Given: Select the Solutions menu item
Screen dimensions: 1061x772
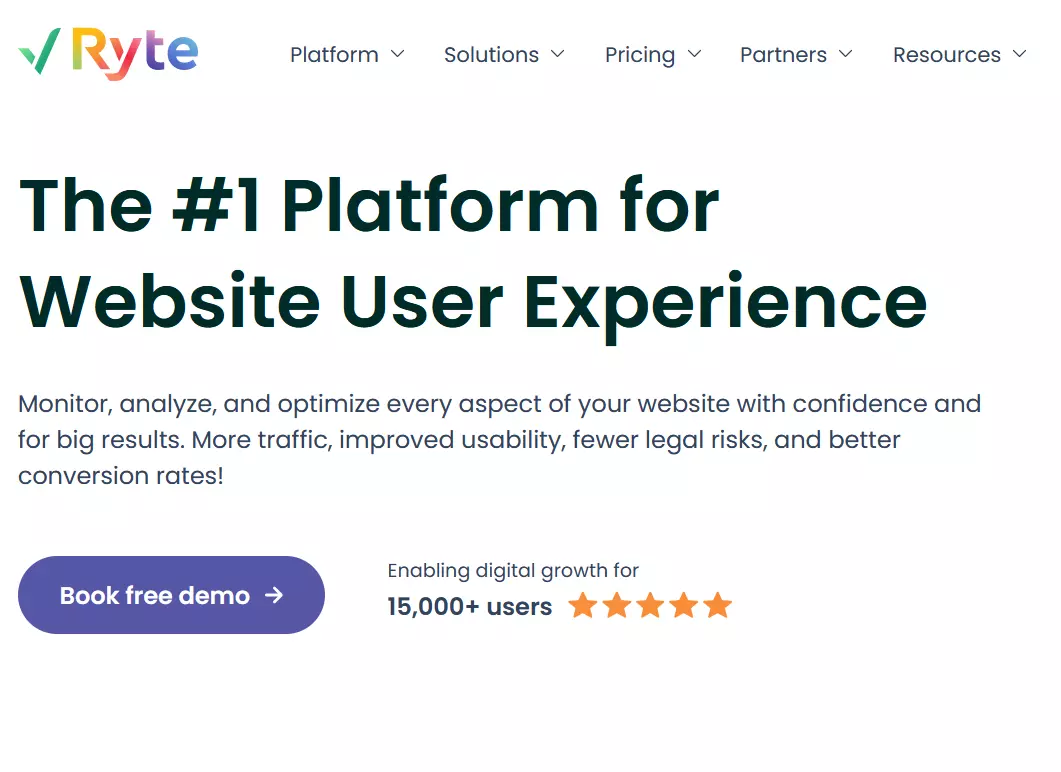Looking at the screenshot, I should [x=491, y=55].
